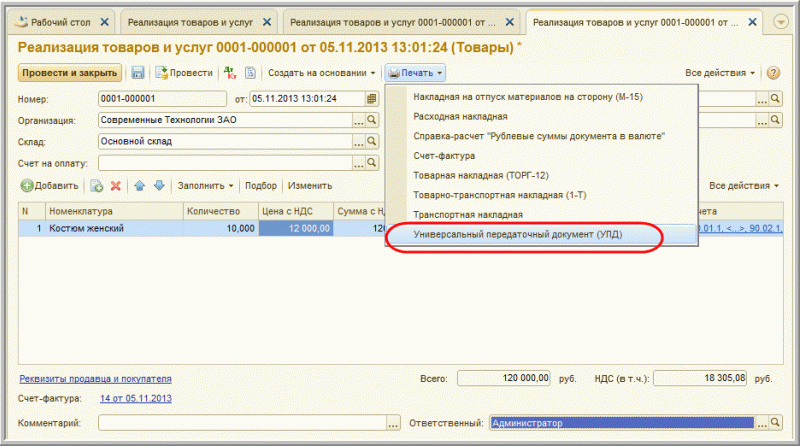
Task: Click the second right-side magnifier icon
Action: (x=776, y=120)
